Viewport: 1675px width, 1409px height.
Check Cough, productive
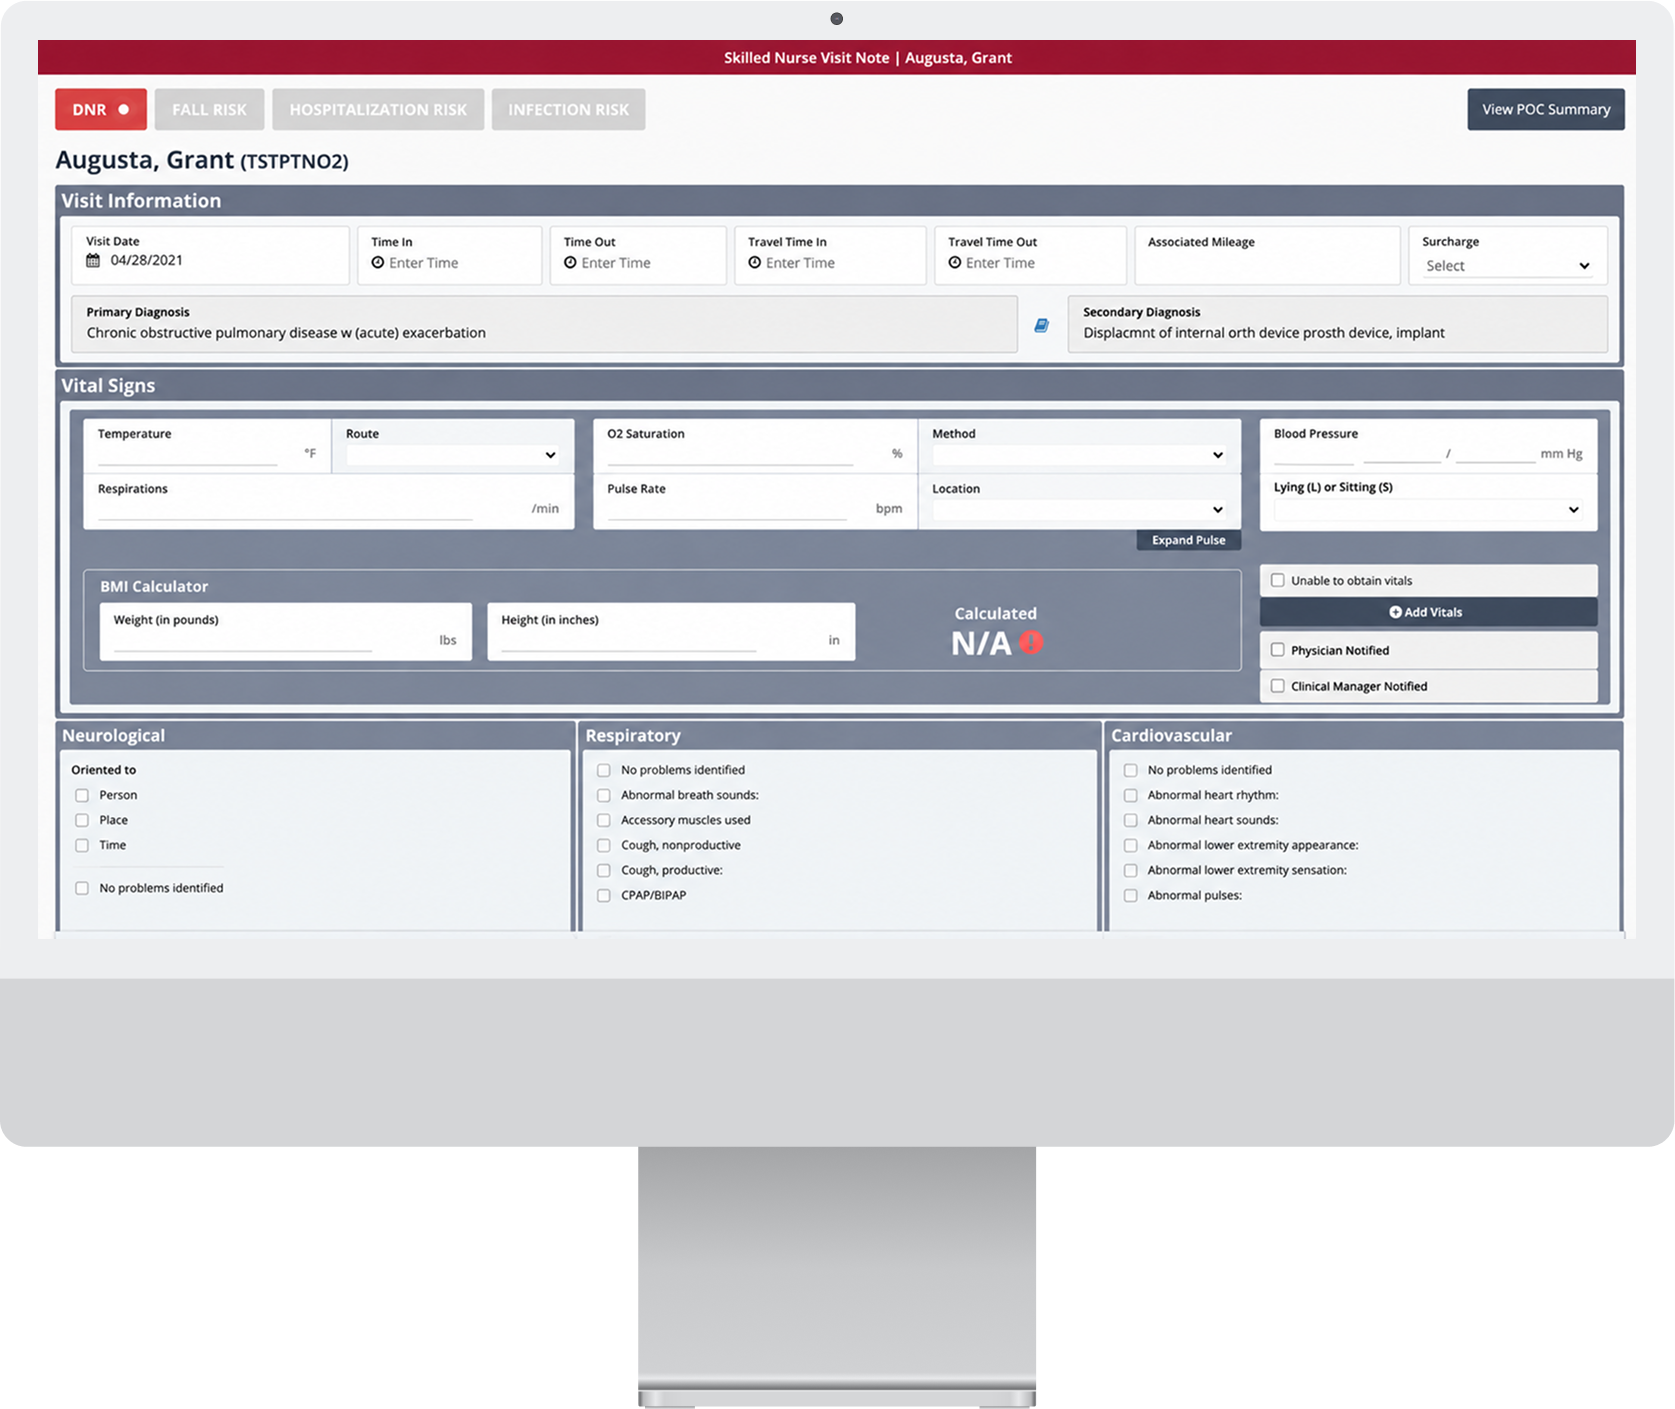[604, 870]
